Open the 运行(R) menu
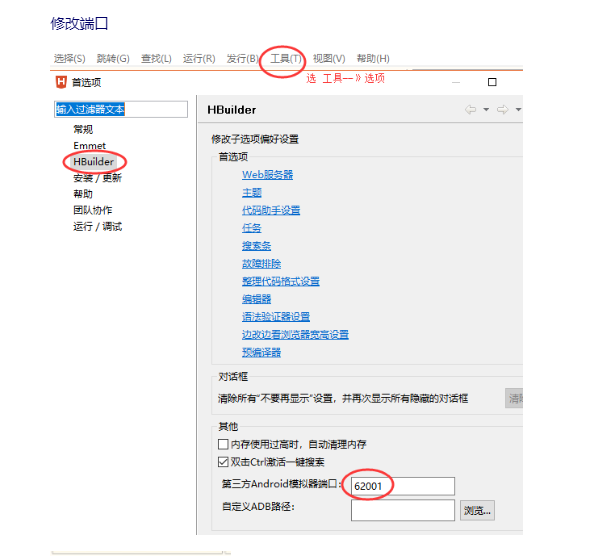The height and width of the screenshot is (556, 608). coord(199,59)
